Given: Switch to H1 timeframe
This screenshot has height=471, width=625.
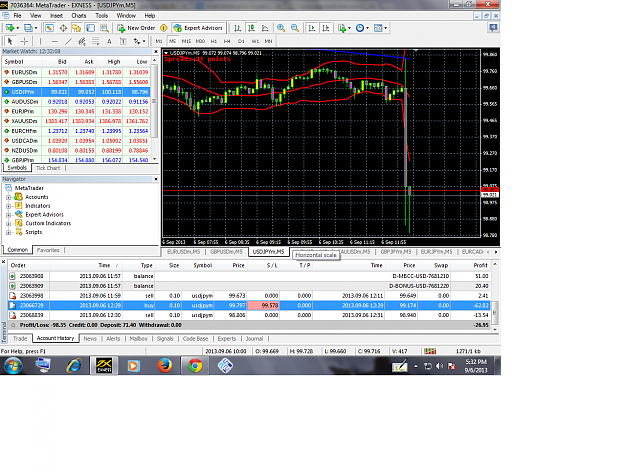Looking at the screenshot, I should coord(214,41).
